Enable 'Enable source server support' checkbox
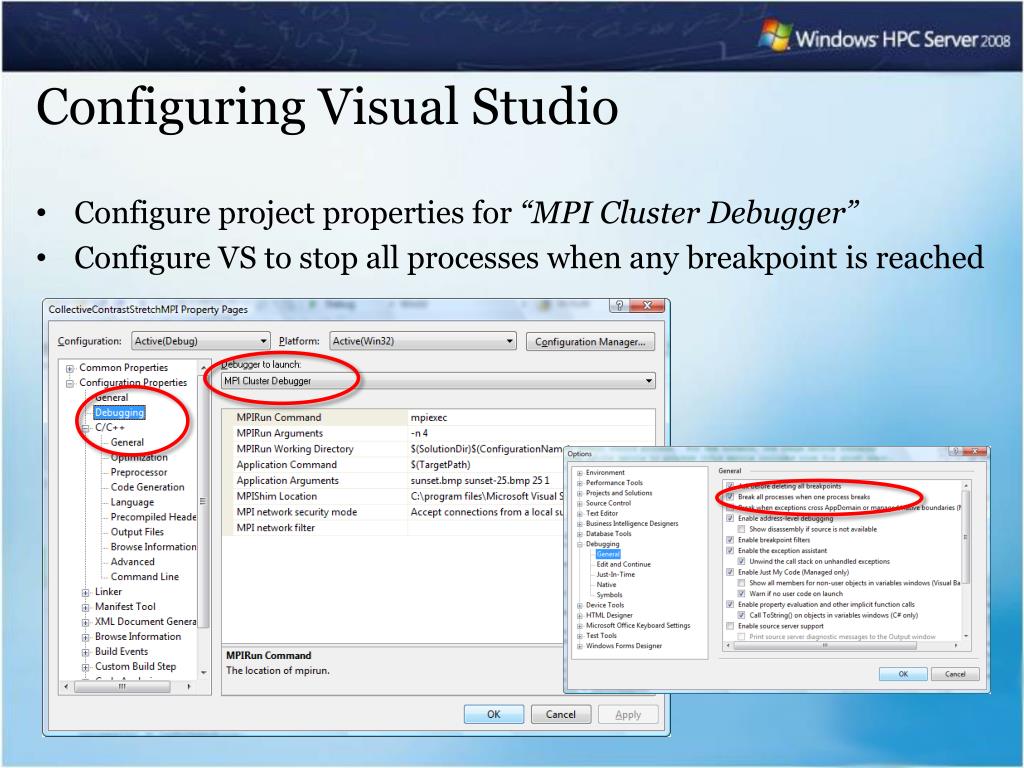1024x768 pixels. pyautogui.click(x=730, y=626)
